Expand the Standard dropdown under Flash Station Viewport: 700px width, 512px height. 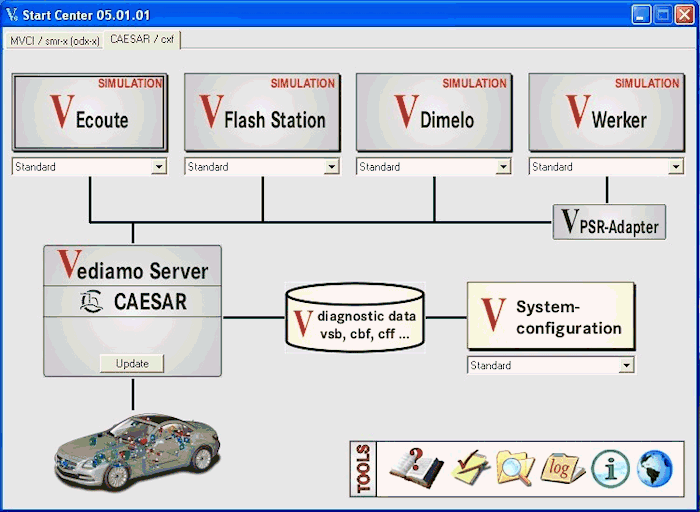point(331,167)
